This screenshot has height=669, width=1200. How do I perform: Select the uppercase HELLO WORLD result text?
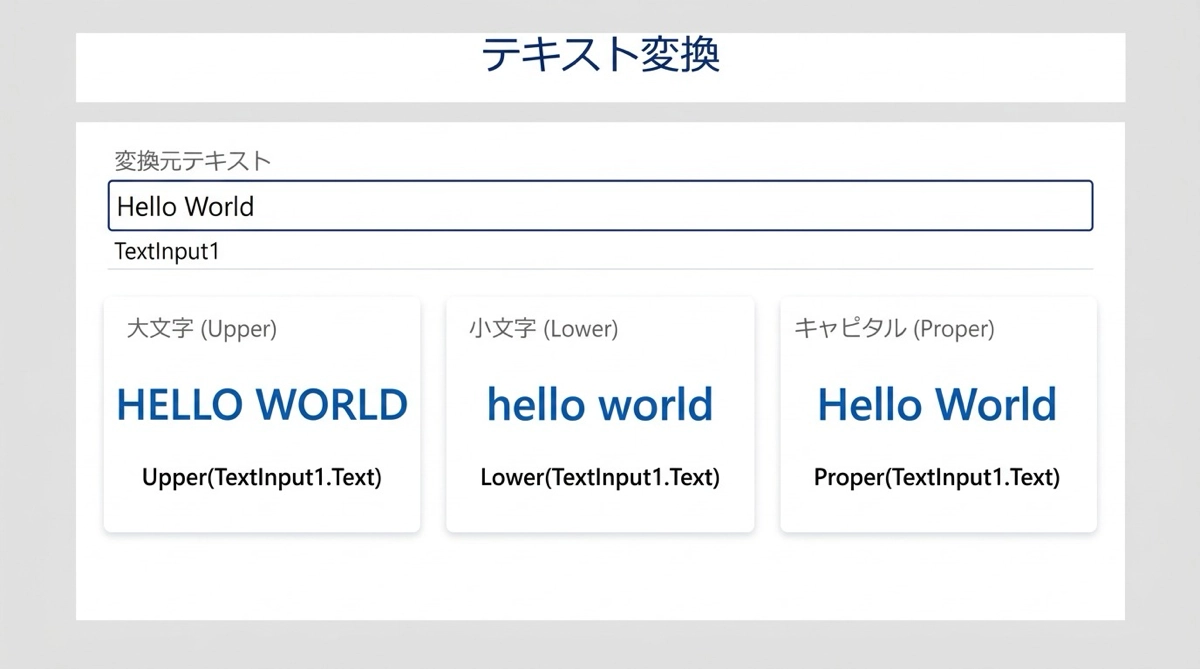pos(262,405)
